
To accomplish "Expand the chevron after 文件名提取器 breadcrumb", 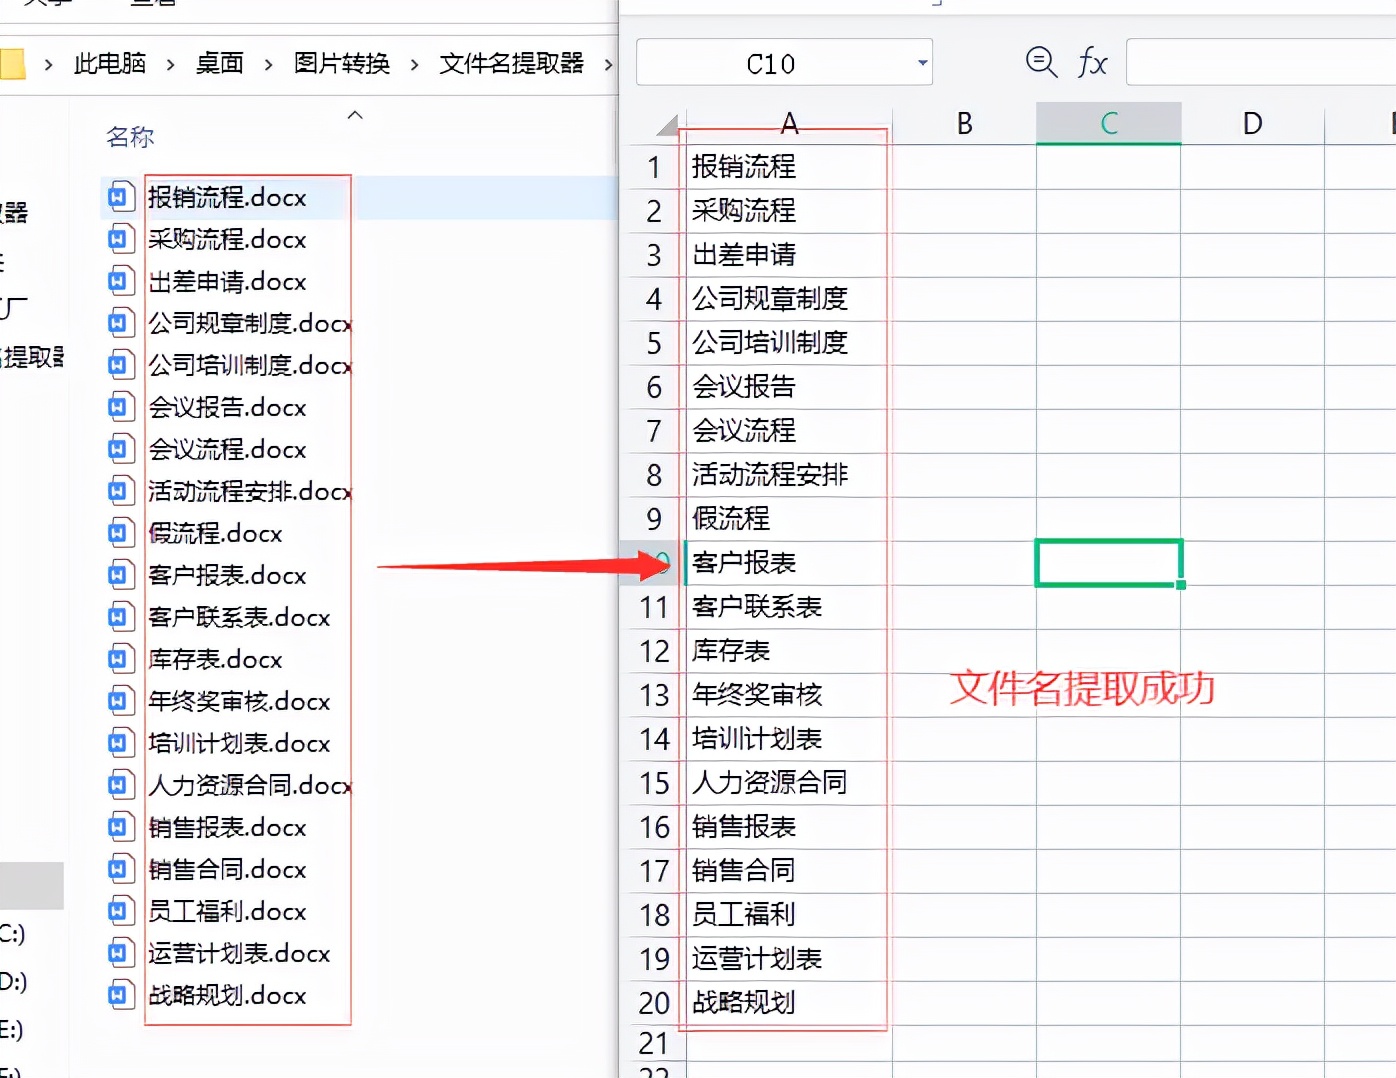I will [x=608, y=65].
